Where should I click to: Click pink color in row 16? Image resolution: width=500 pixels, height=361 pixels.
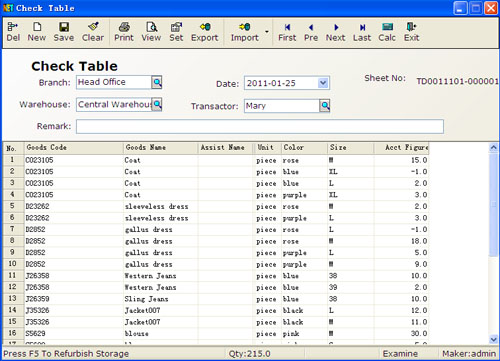291,334
